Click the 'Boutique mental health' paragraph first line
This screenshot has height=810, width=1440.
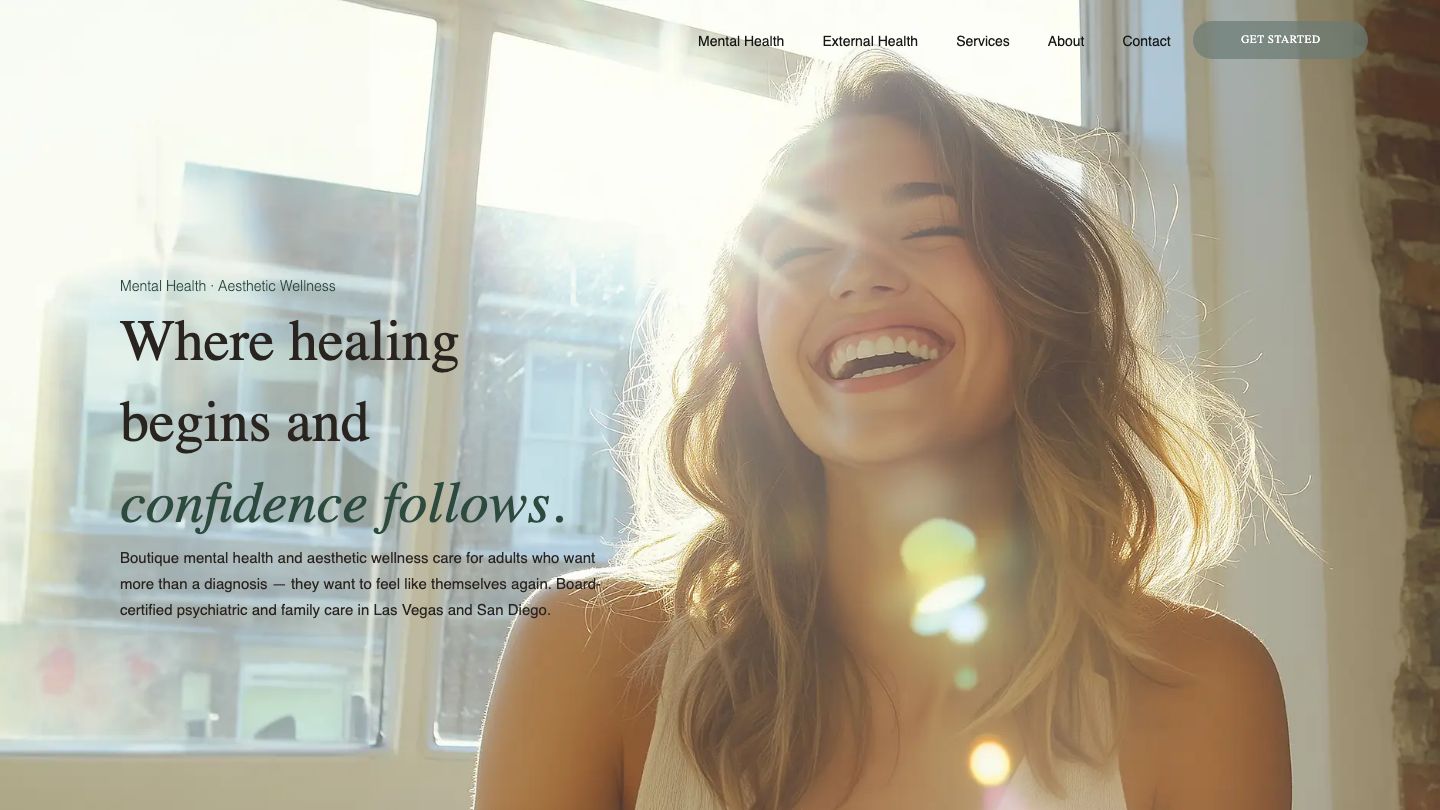pyautogui.click(x=357, y=558)
